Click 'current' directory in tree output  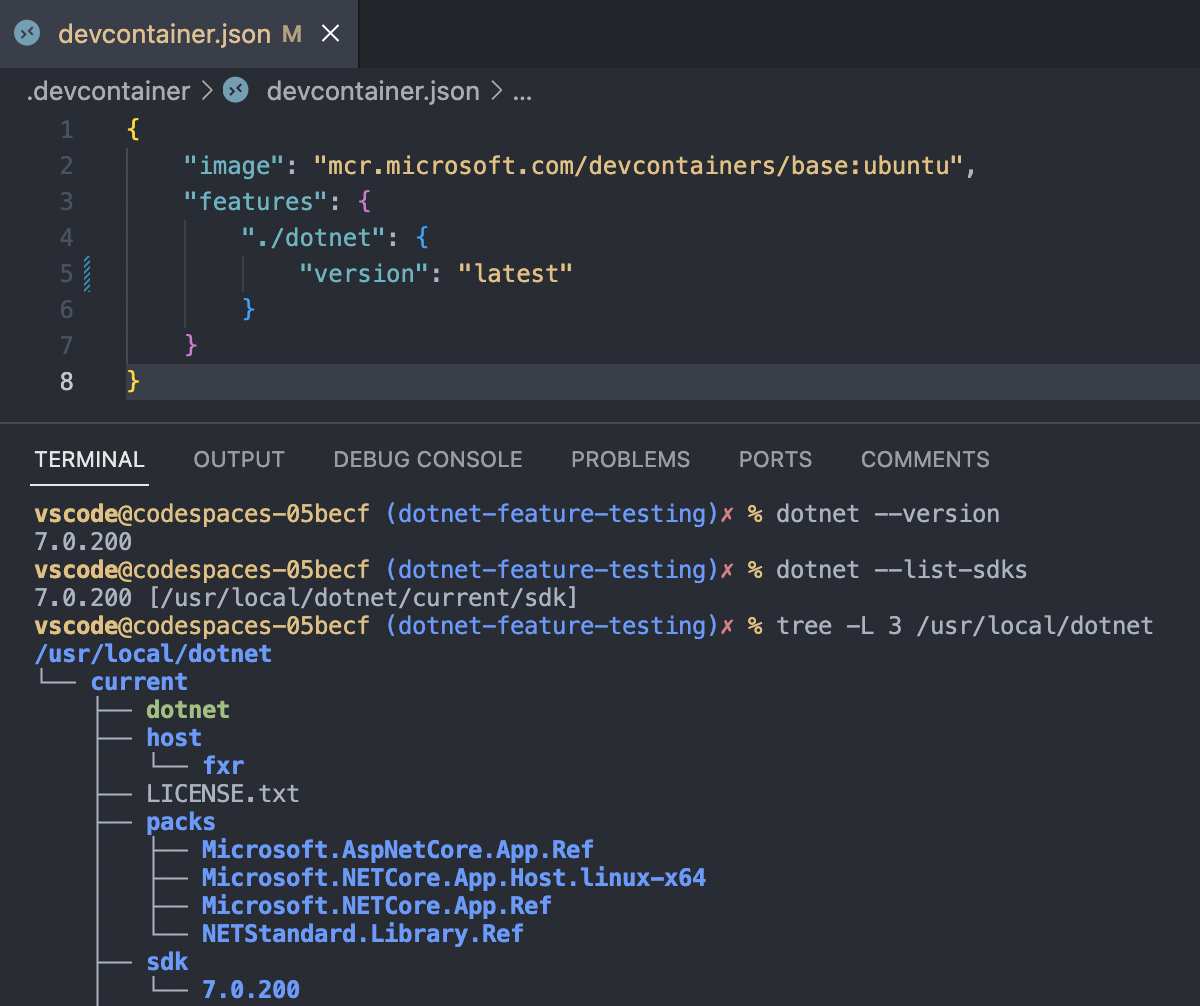coord(139,682)
